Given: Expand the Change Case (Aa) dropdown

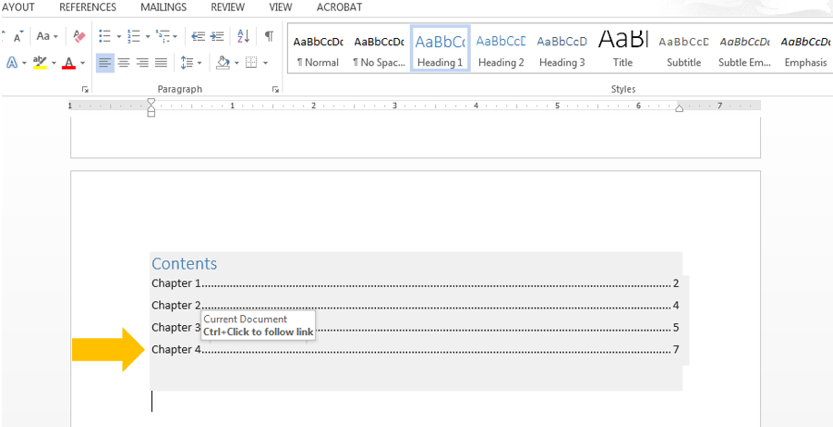Looking at the screenshot, I should (x=47, y=37).
